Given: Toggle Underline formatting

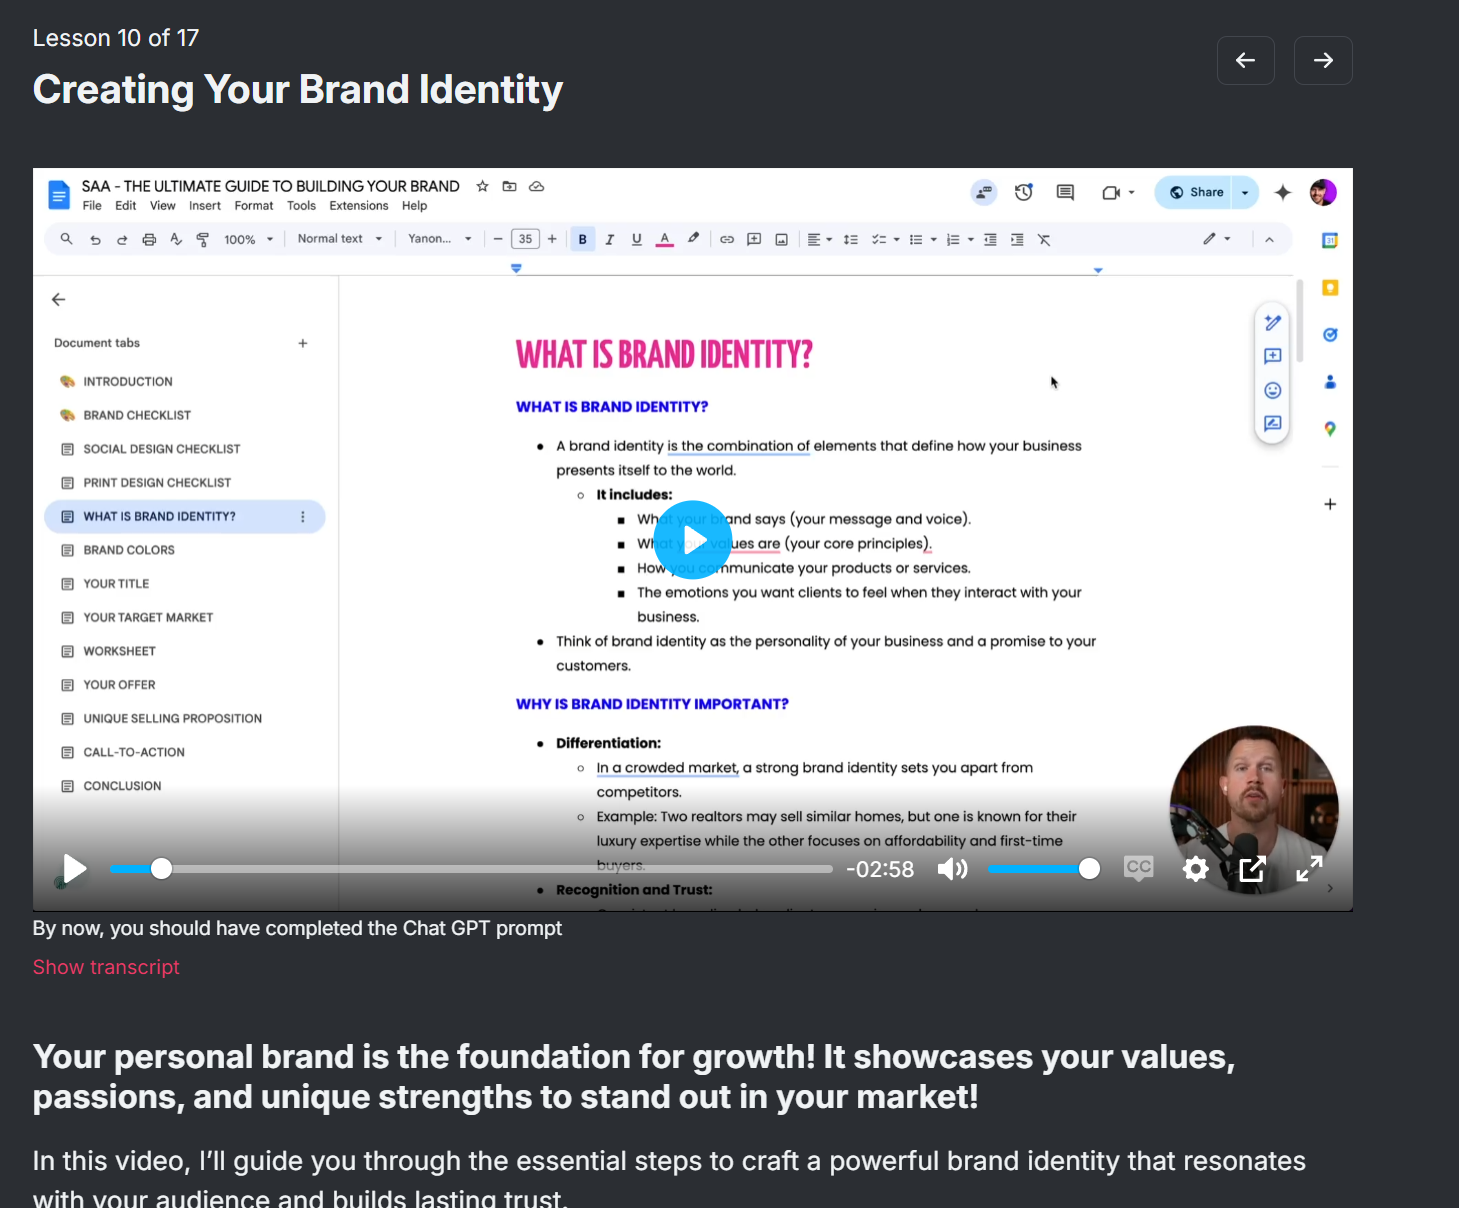Looking at the screenshot, I should pos(636,239).
